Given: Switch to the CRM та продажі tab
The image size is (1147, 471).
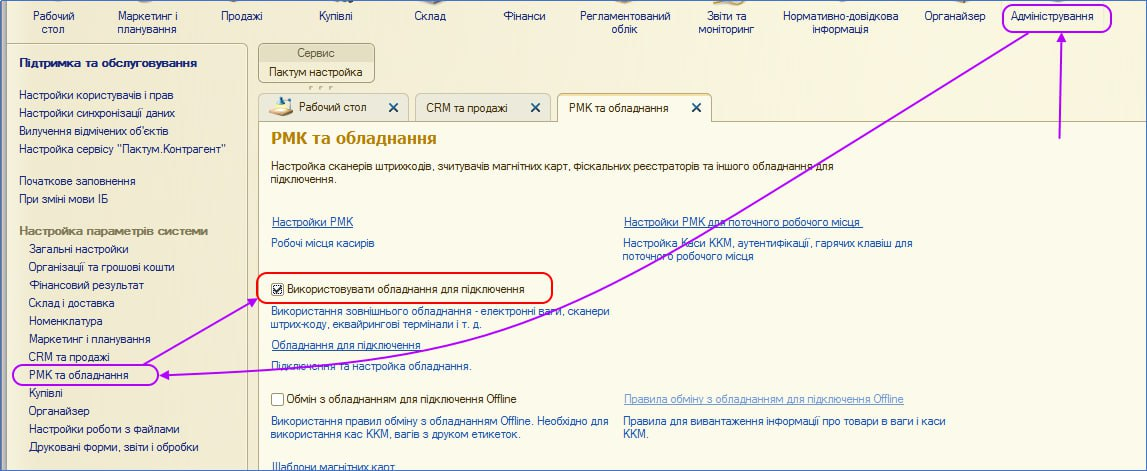Looking at the screenshot, I should tap(466, 108).
